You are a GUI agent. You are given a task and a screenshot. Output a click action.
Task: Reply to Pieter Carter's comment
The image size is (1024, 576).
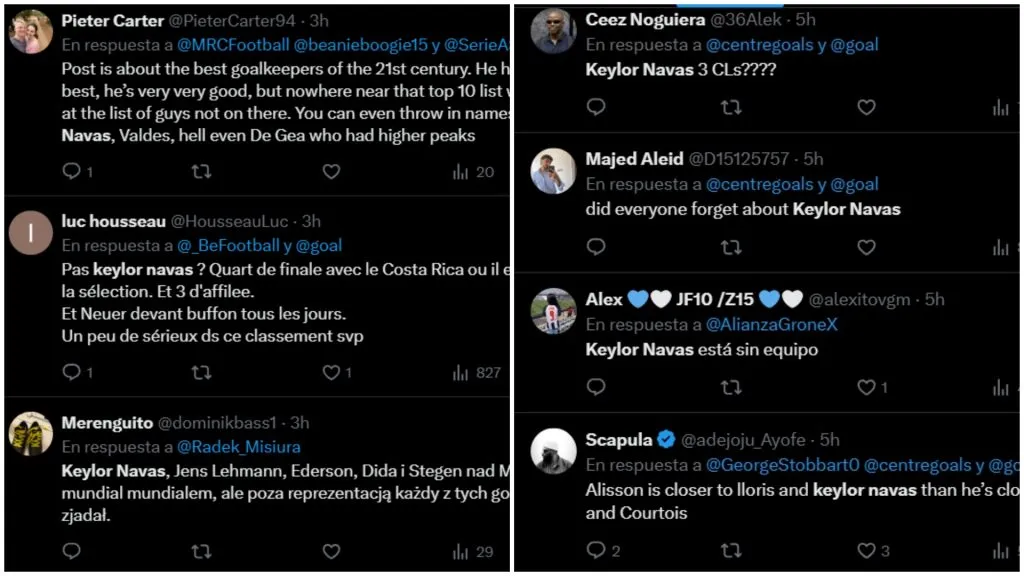click(x=70, y=171)
